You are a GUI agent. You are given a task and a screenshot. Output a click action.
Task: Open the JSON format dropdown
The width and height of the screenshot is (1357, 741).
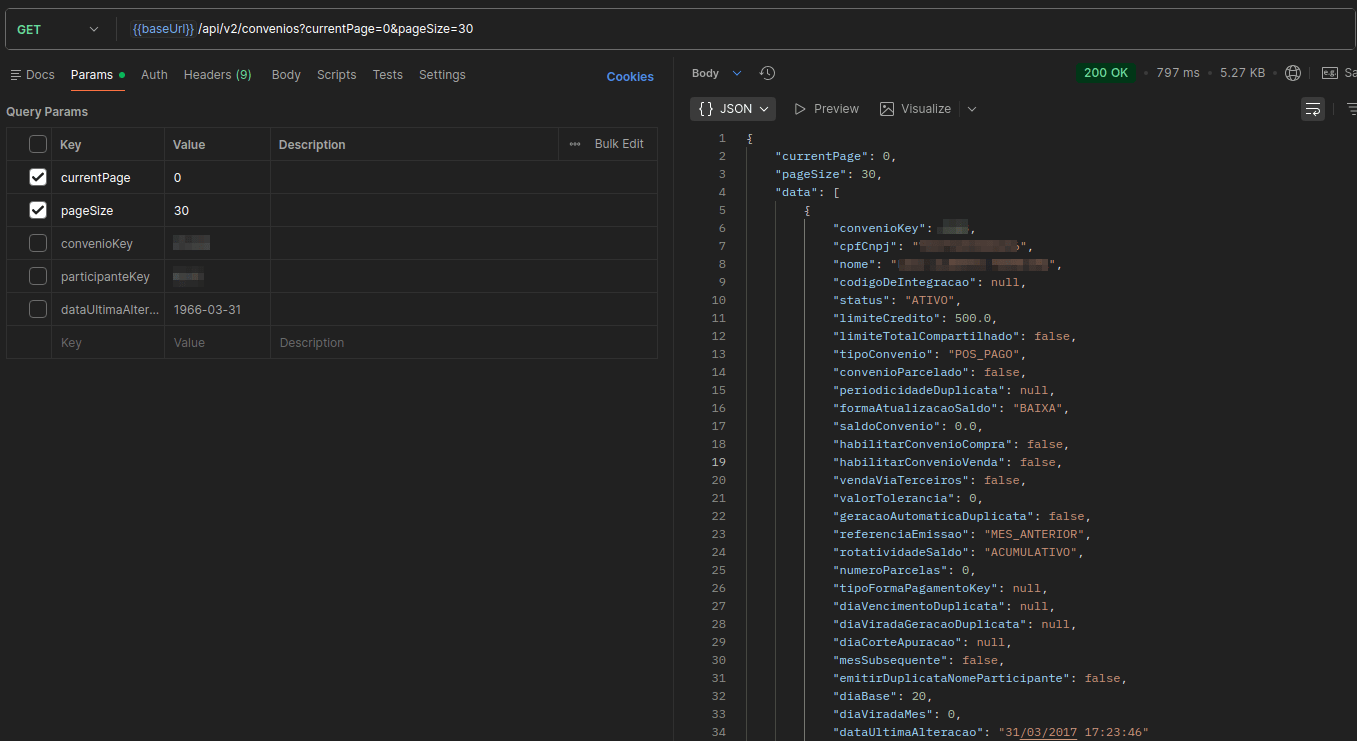coord(733,109)
